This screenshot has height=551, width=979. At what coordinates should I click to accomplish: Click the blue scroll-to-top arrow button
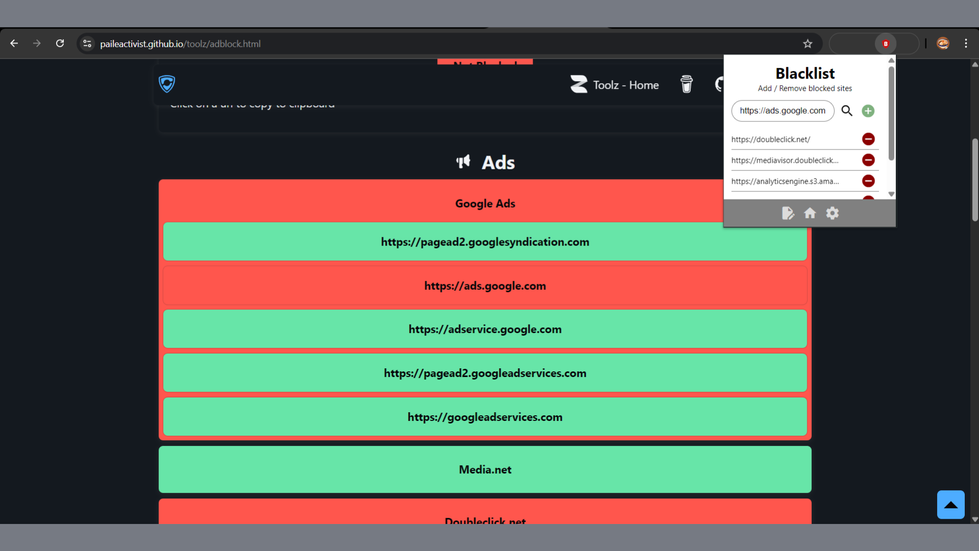[x=950, y=505]
